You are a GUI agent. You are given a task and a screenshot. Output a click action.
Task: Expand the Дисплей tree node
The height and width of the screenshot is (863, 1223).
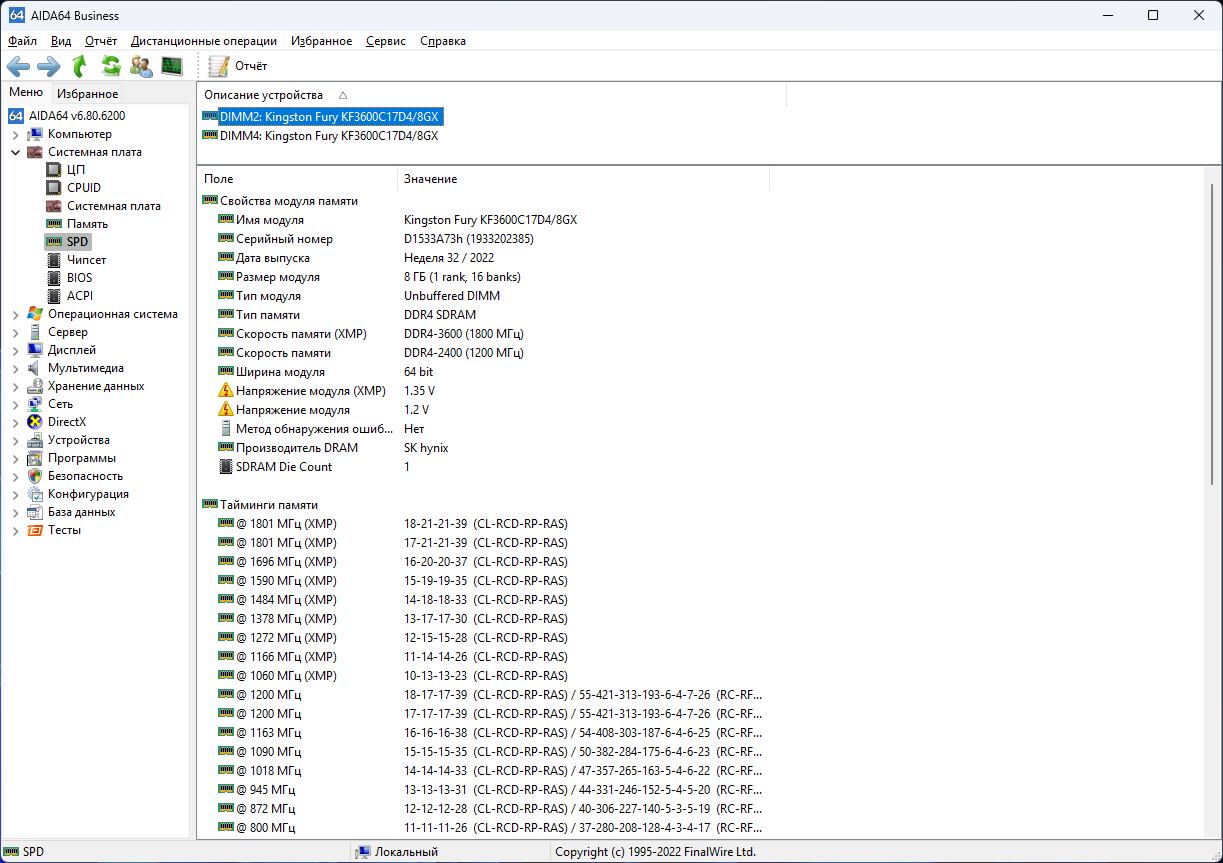[15, 350]
